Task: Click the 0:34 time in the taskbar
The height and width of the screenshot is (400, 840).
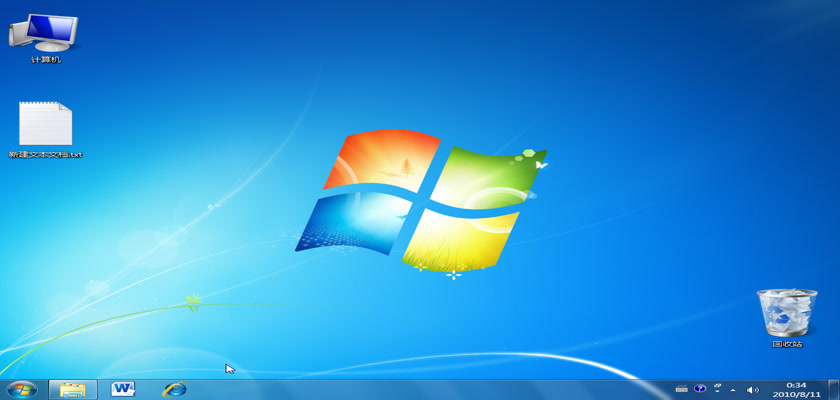Action: (796, 384)
